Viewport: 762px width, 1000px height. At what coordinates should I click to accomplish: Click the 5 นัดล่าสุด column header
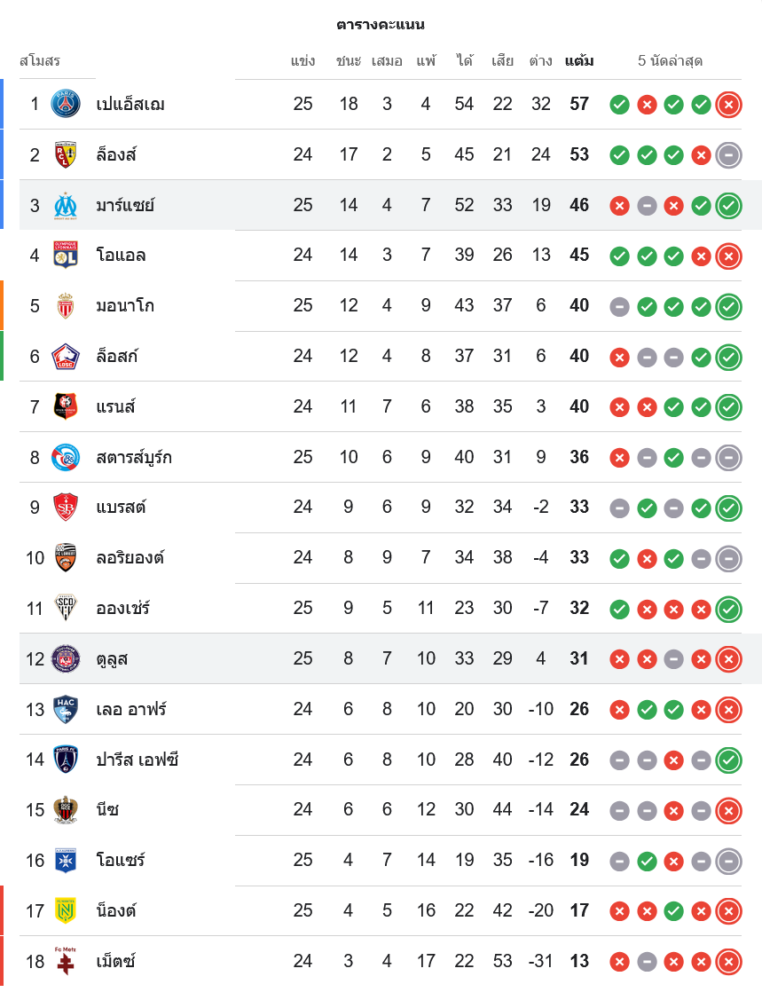tap(670, 61)
